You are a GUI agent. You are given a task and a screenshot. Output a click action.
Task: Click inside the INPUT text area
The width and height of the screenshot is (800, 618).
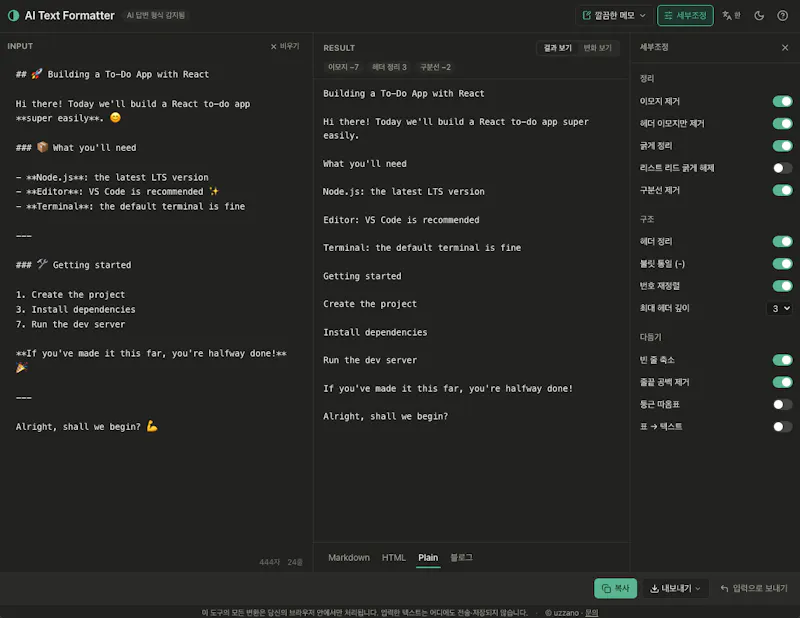point(156,306)
